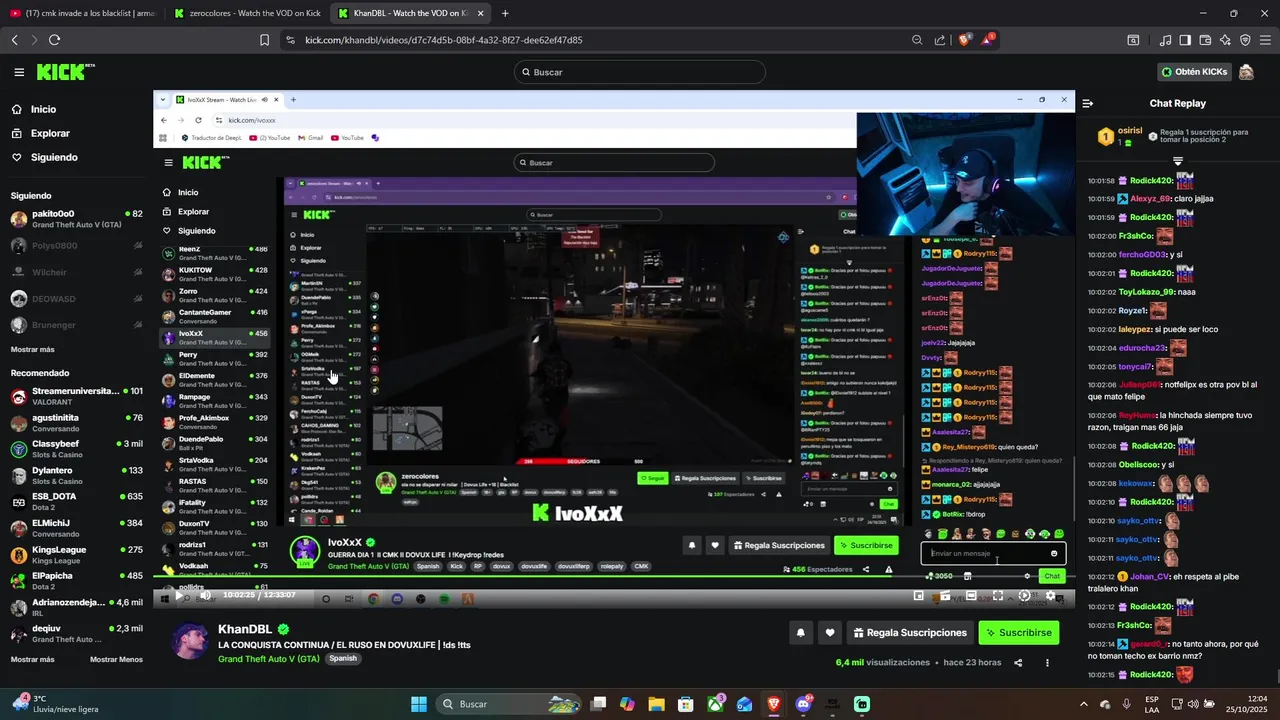1280x720 pixels.
Task: Open video player settings gear
Action: point(1050,595)
